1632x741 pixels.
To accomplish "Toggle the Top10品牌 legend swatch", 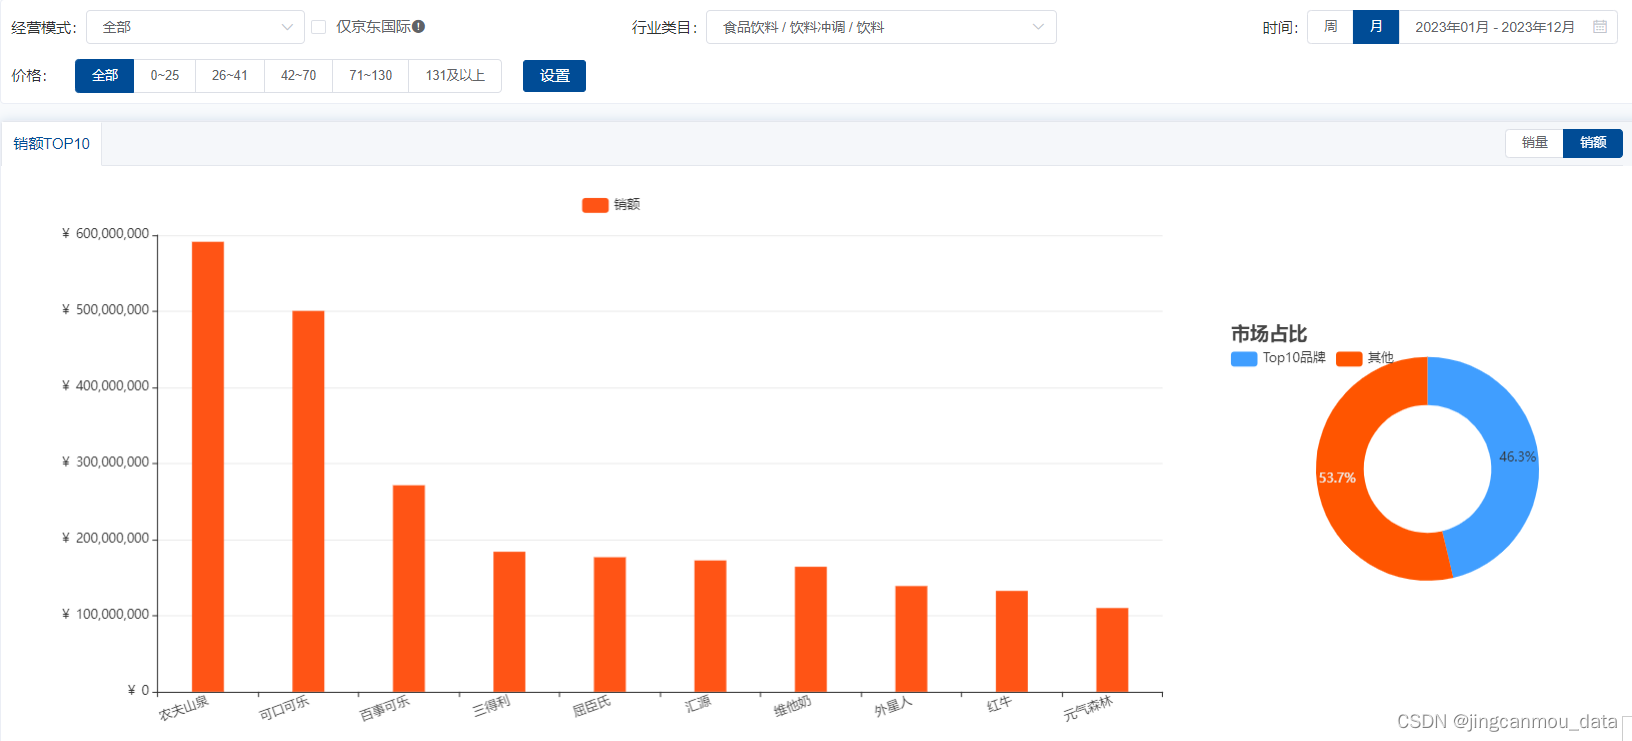I will point(1244,359).
